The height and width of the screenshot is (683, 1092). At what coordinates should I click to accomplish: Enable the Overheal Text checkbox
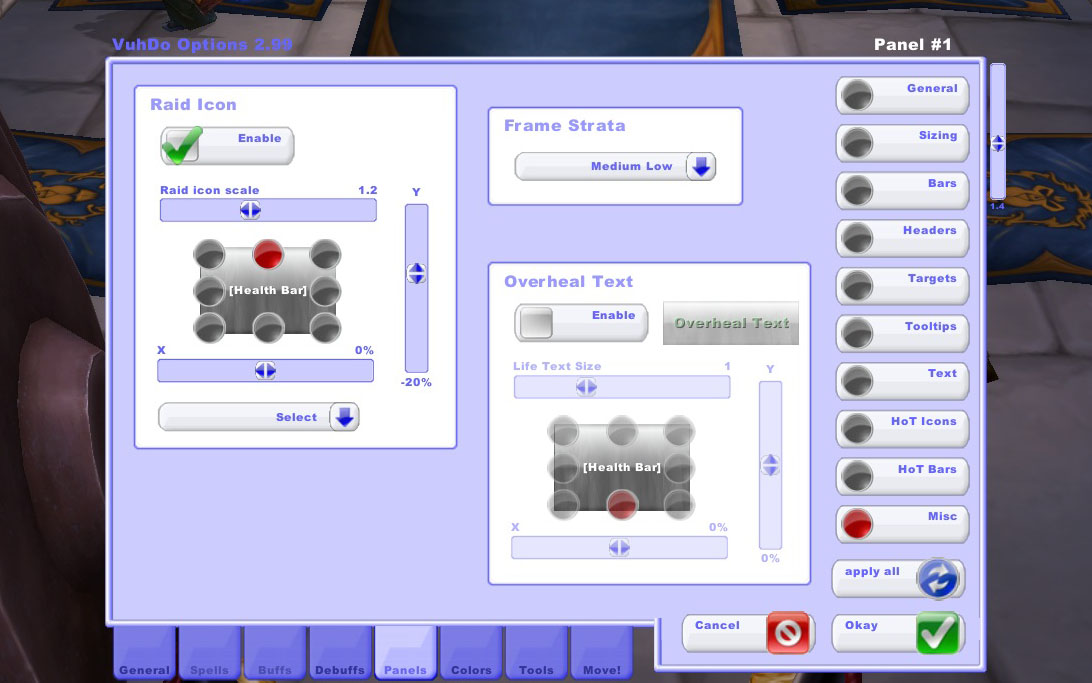pyautogui.click(x=536, y=322)
